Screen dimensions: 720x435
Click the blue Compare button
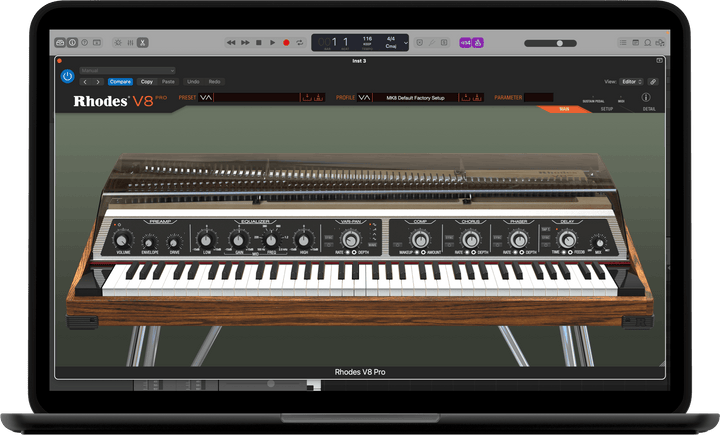[120, 82]
